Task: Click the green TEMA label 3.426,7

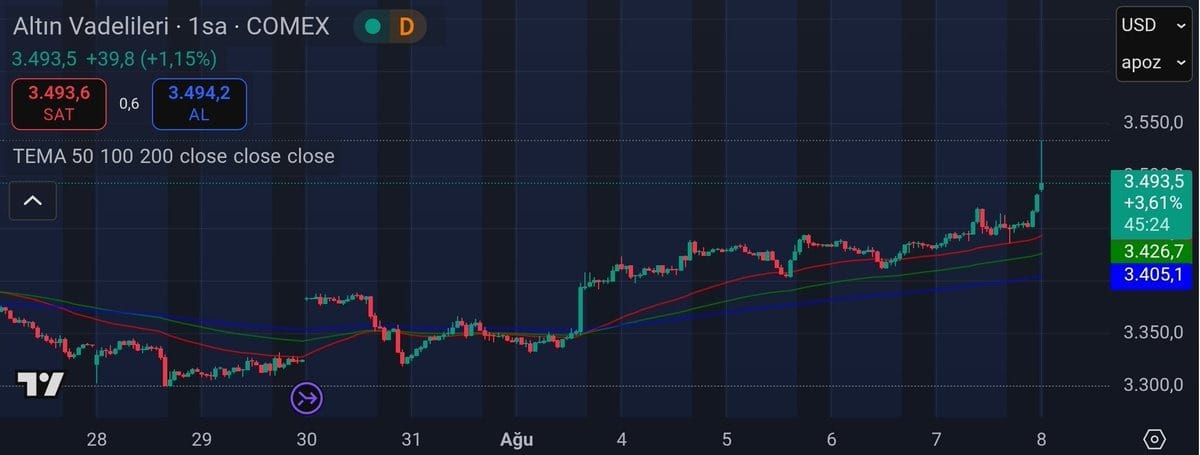Action: [1153, 250]
